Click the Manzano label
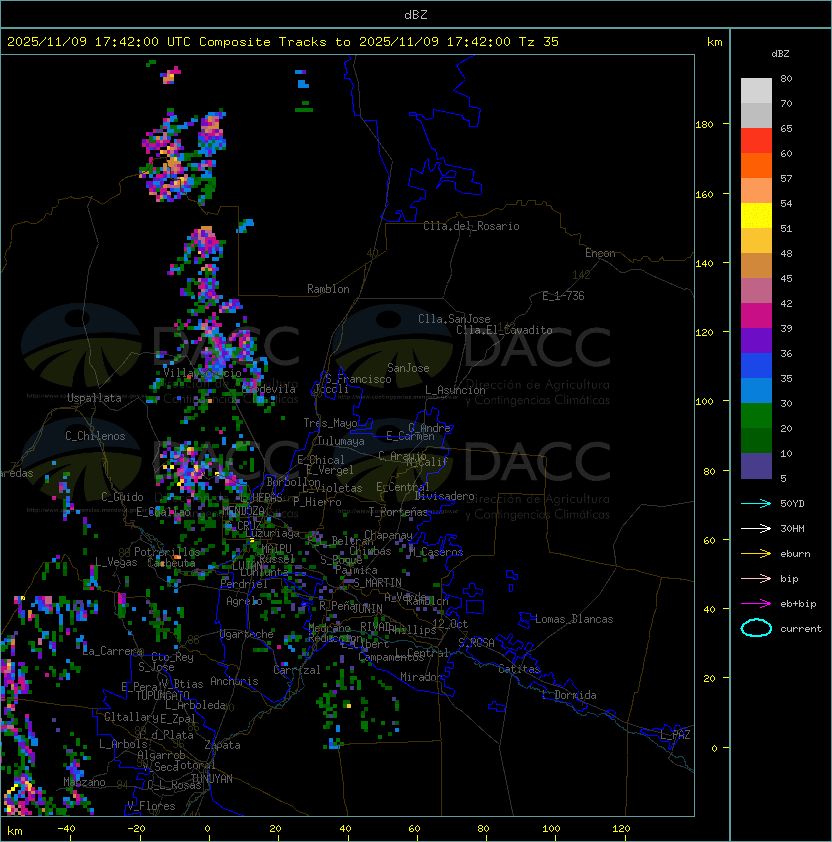 (x=84, y=782)
